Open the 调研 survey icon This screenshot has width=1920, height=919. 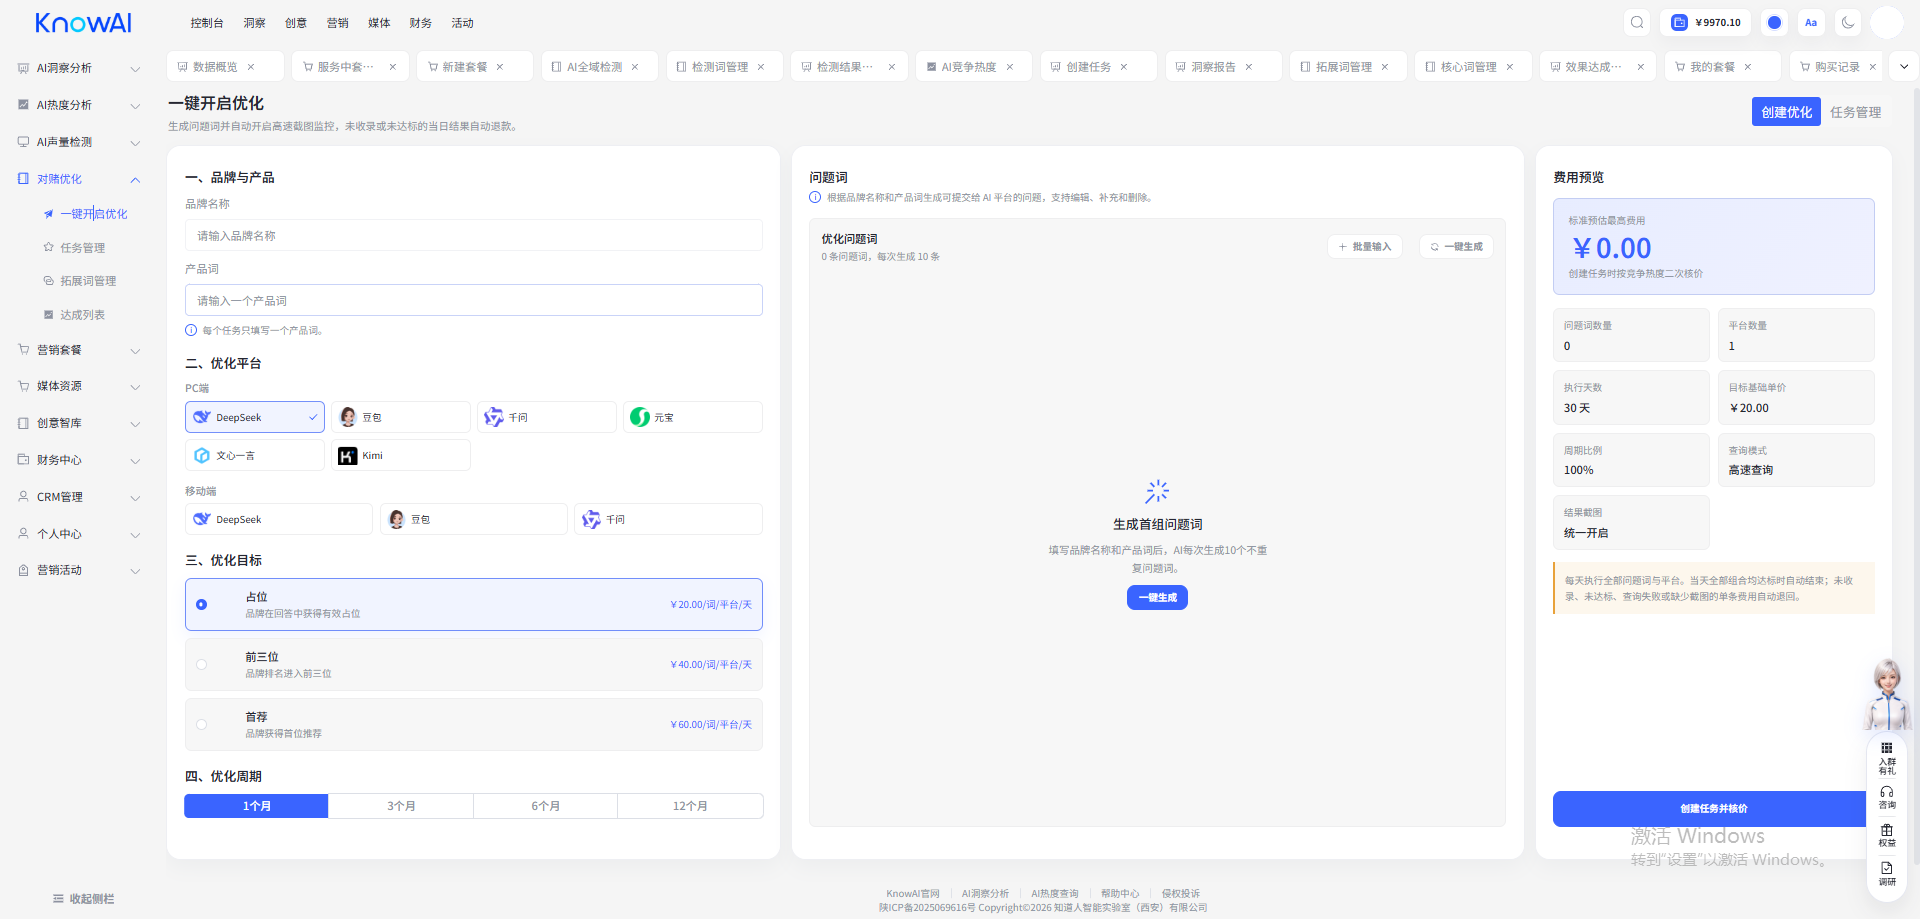(x=1887, y=874)
